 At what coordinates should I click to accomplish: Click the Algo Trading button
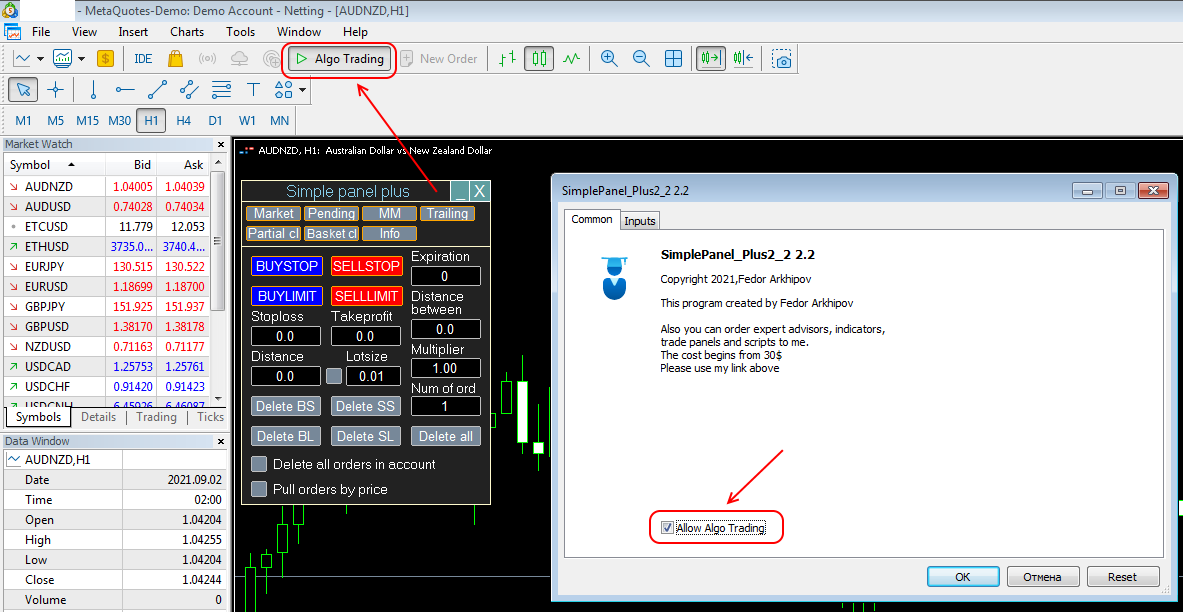click(x=340, y=59)
